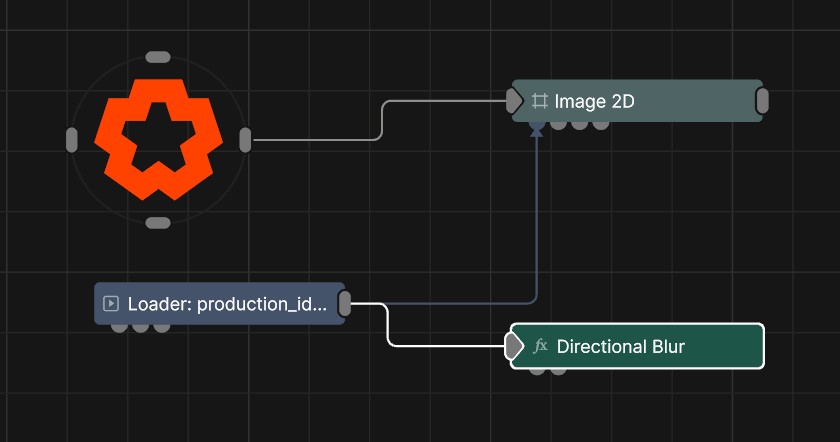The width and height of the screenshot is (840, 442).
Task: Select the root node's right output port
Action: click(245, 140)
